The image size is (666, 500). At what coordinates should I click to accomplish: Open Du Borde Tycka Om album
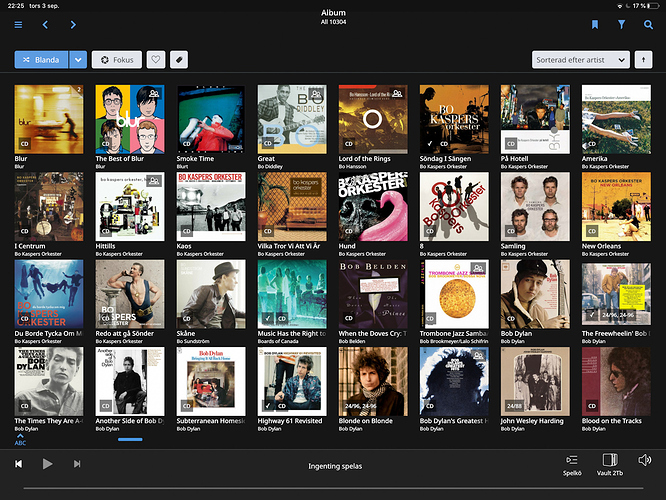point(49,294)
